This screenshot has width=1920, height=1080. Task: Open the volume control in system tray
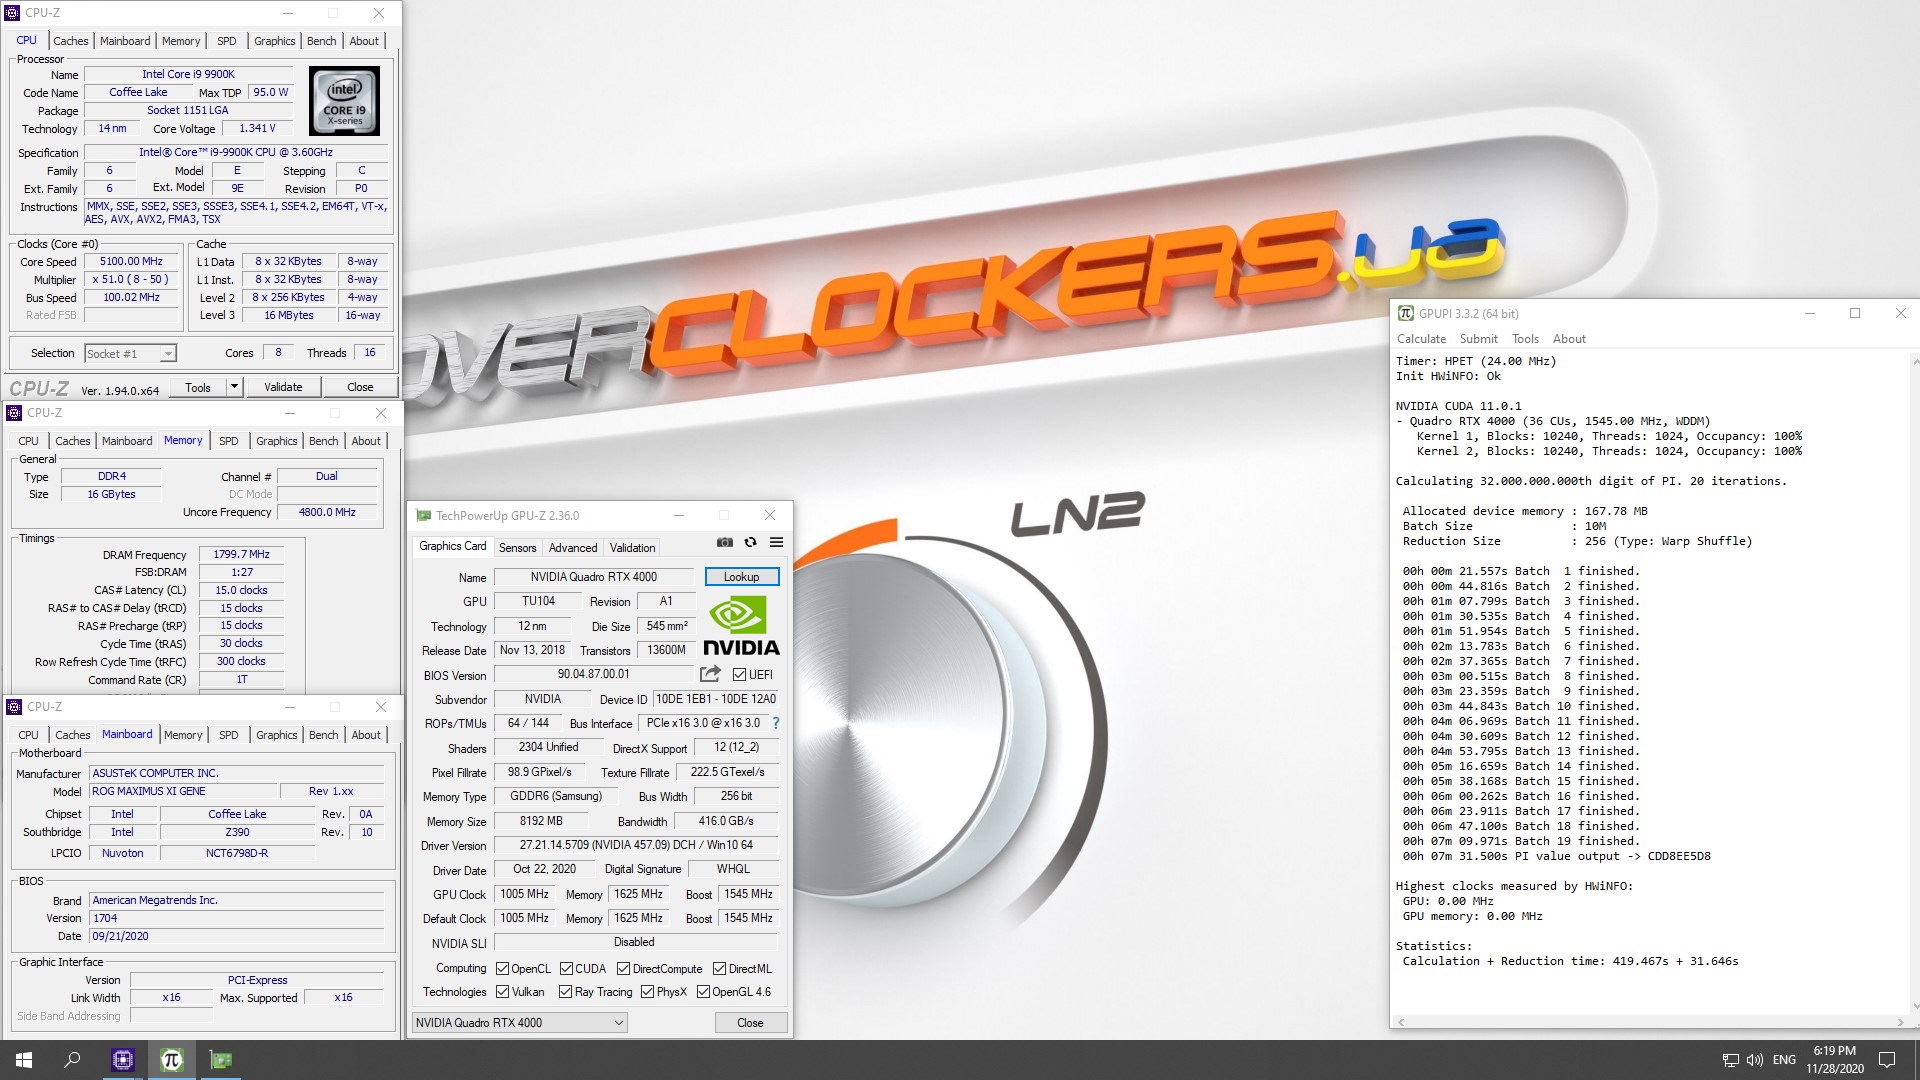1754,1060
